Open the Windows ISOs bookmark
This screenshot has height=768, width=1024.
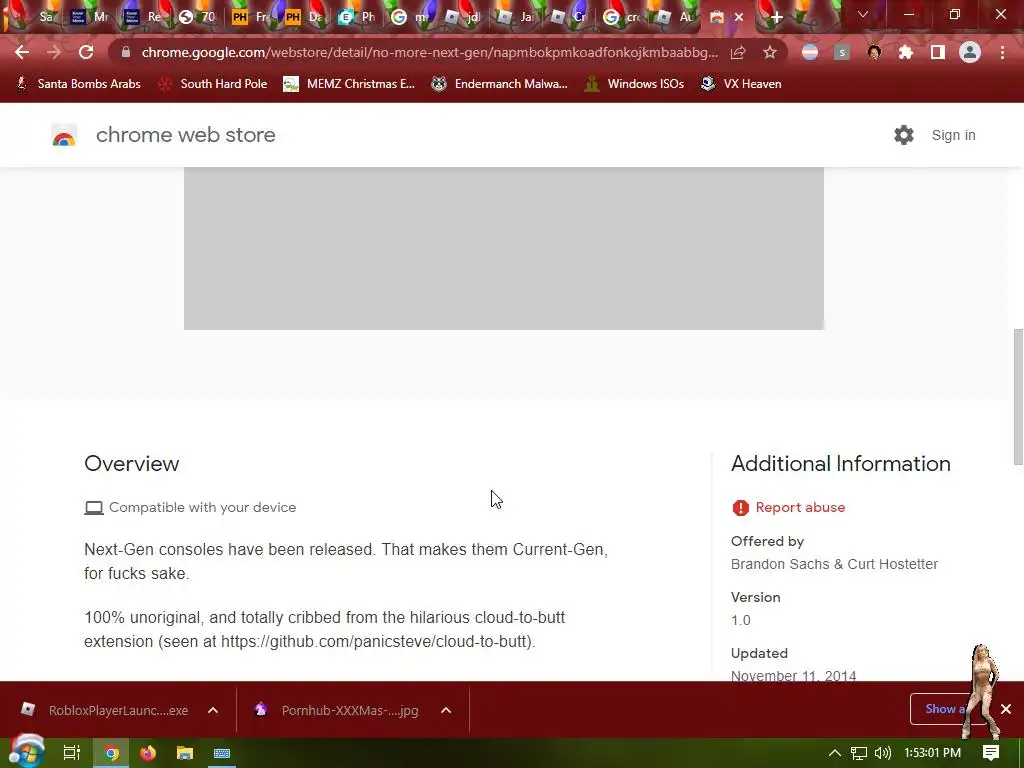[x=634, y=84]
